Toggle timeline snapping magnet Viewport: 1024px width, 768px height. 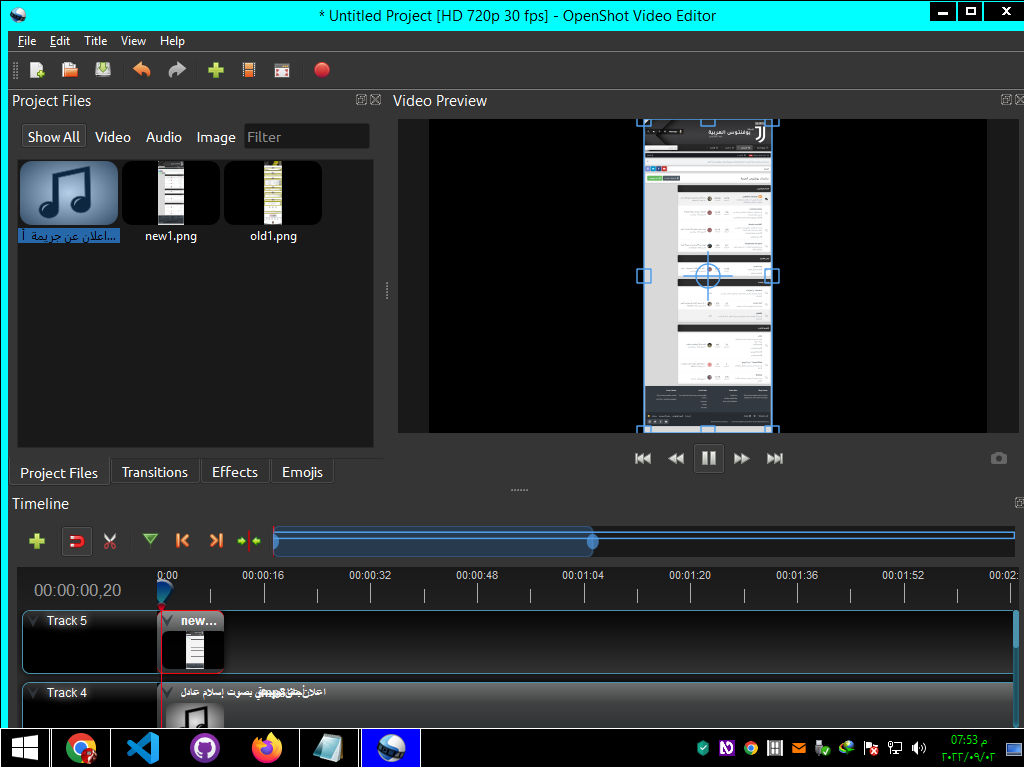point(76,541)
